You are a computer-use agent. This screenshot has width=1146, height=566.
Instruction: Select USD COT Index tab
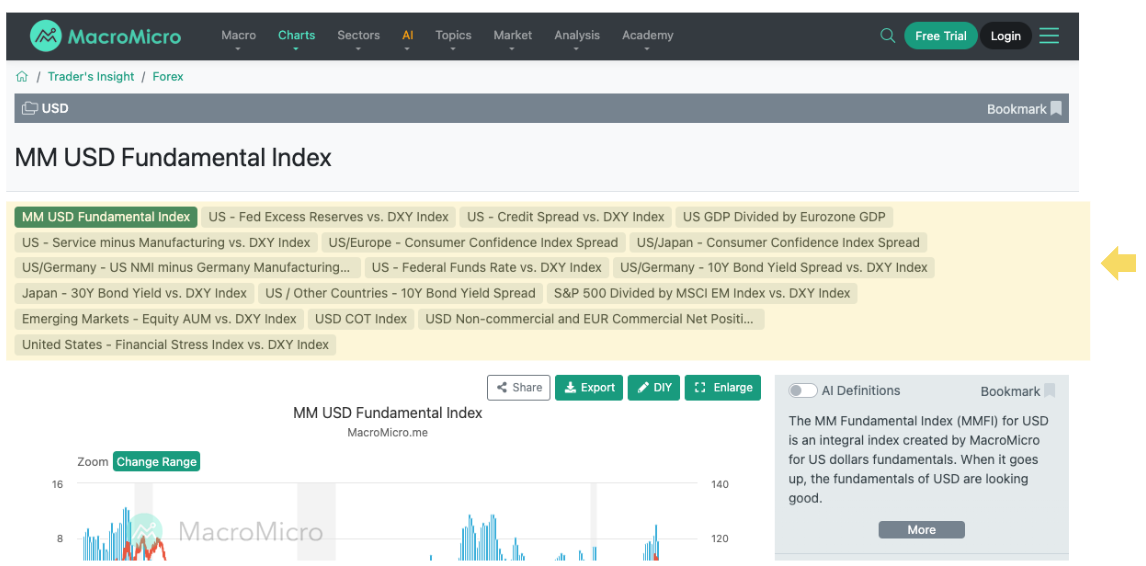click(361, 319)
